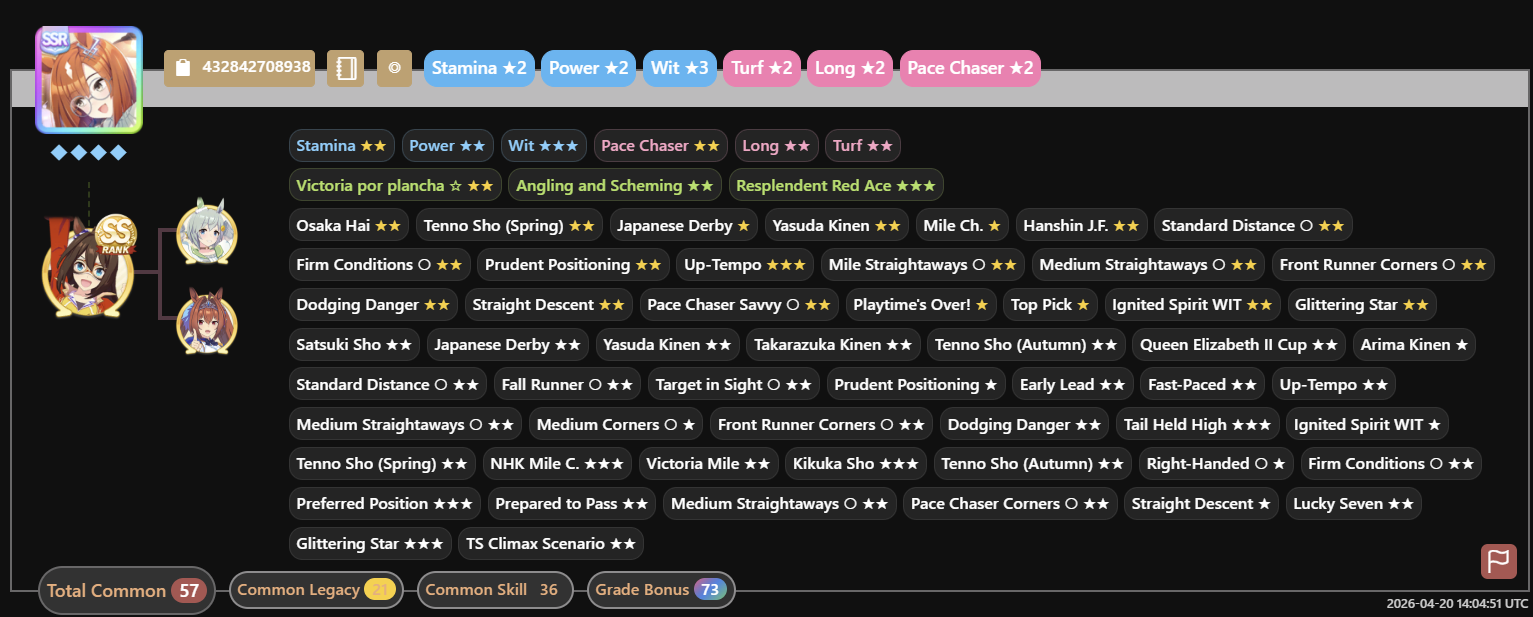Click the Medium Corners chip
This screenshot has width=1533, height=617.
tap(616, 424)
